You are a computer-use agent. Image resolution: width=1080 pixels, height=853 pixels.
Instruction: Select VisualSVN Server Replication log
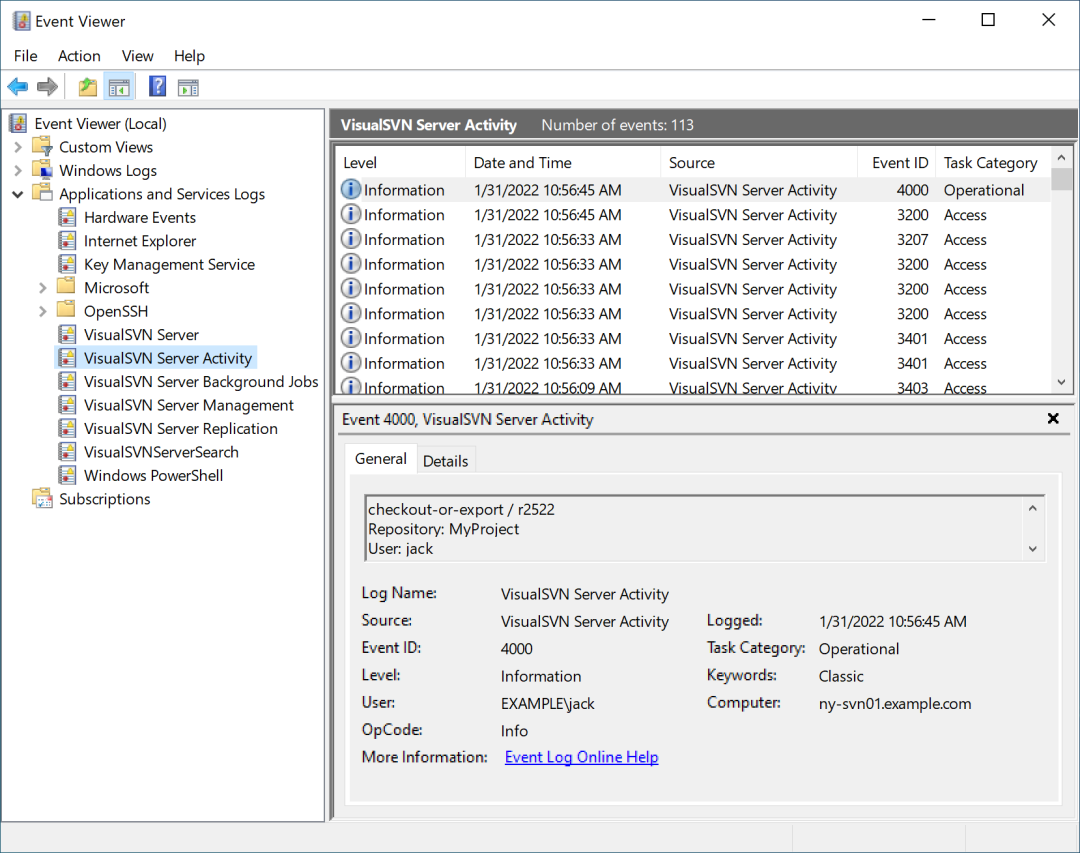[x=180, y=429]
